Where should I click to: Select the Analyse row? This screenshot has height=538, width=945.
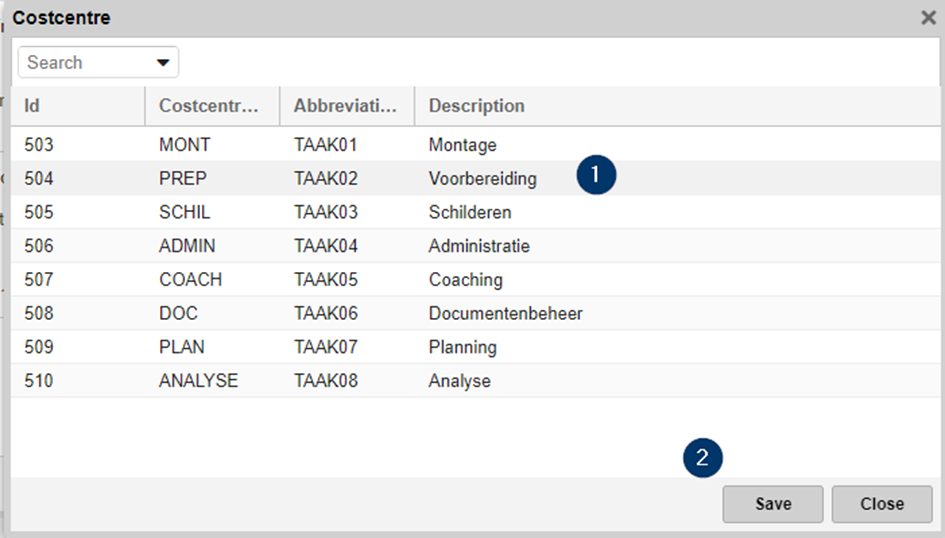click(x=459, y=381)
